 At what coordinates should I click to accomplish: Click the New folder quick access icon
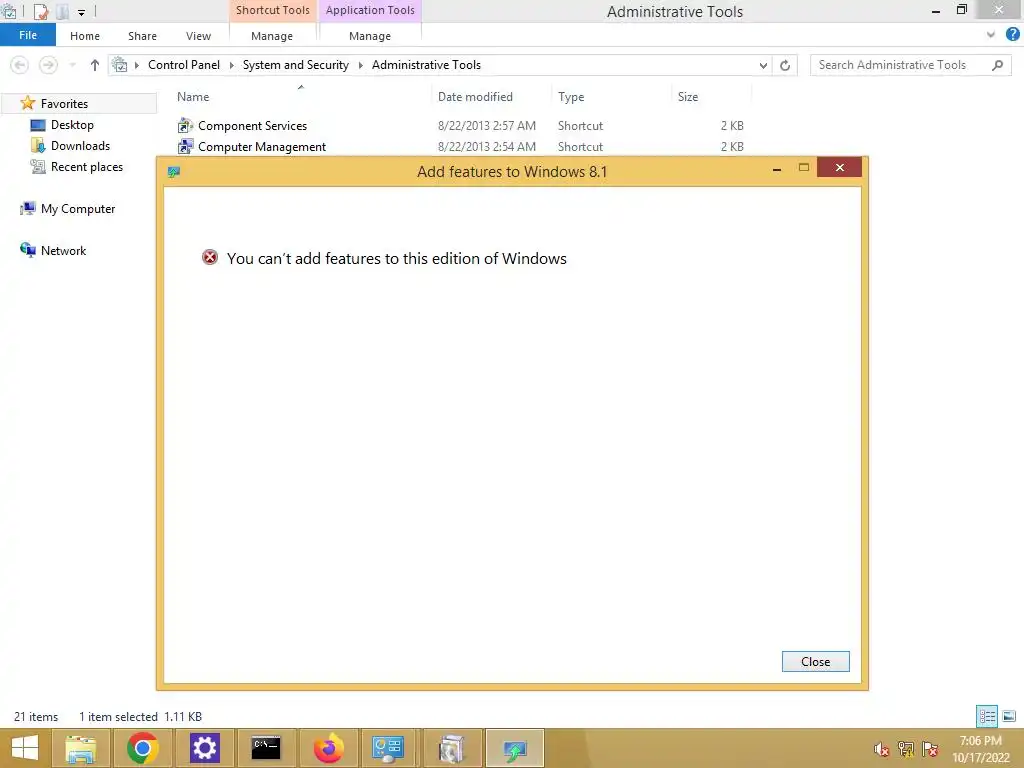(63, 11)
